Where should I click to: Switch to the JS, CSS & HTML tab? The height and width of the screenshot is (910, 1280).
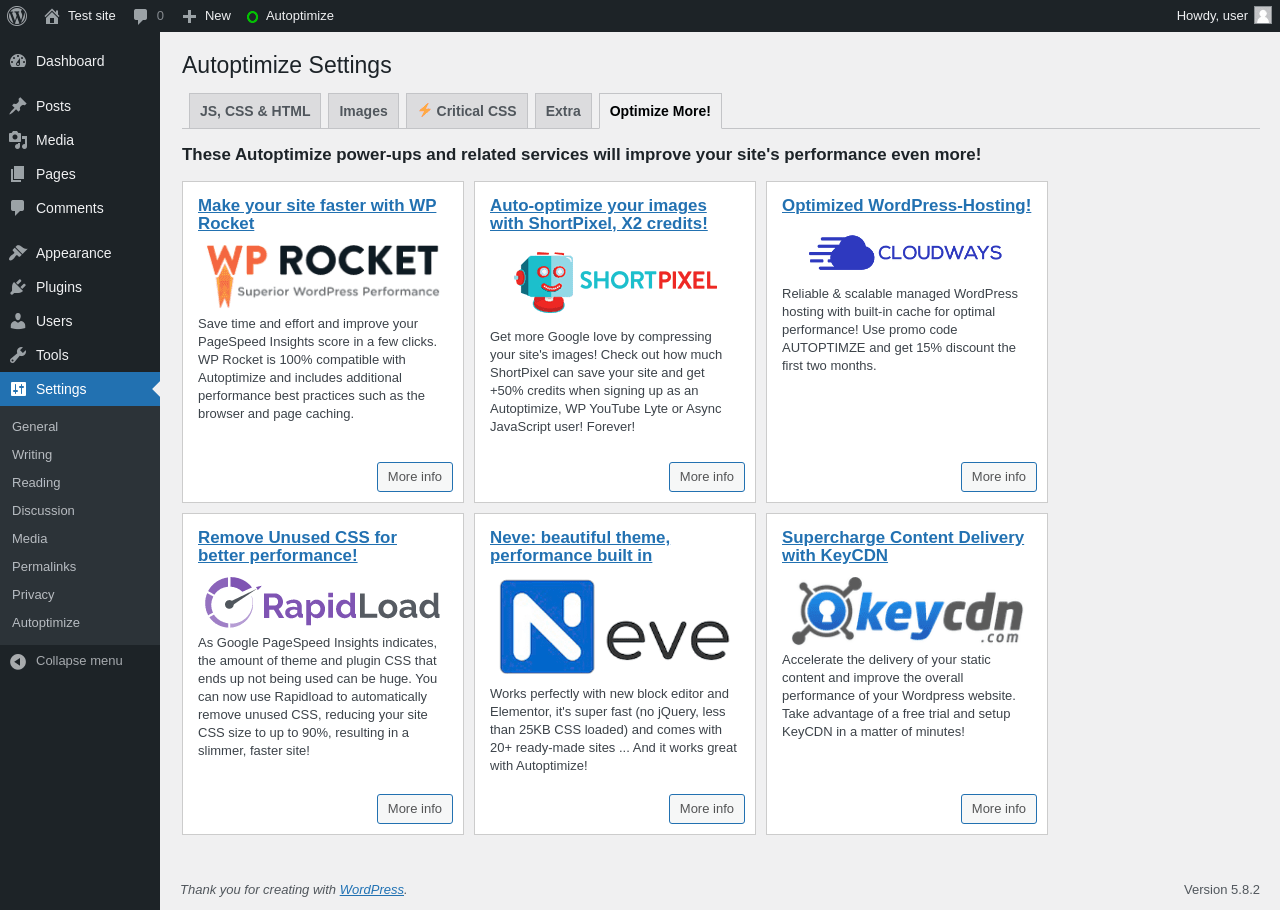coord(255,111)
